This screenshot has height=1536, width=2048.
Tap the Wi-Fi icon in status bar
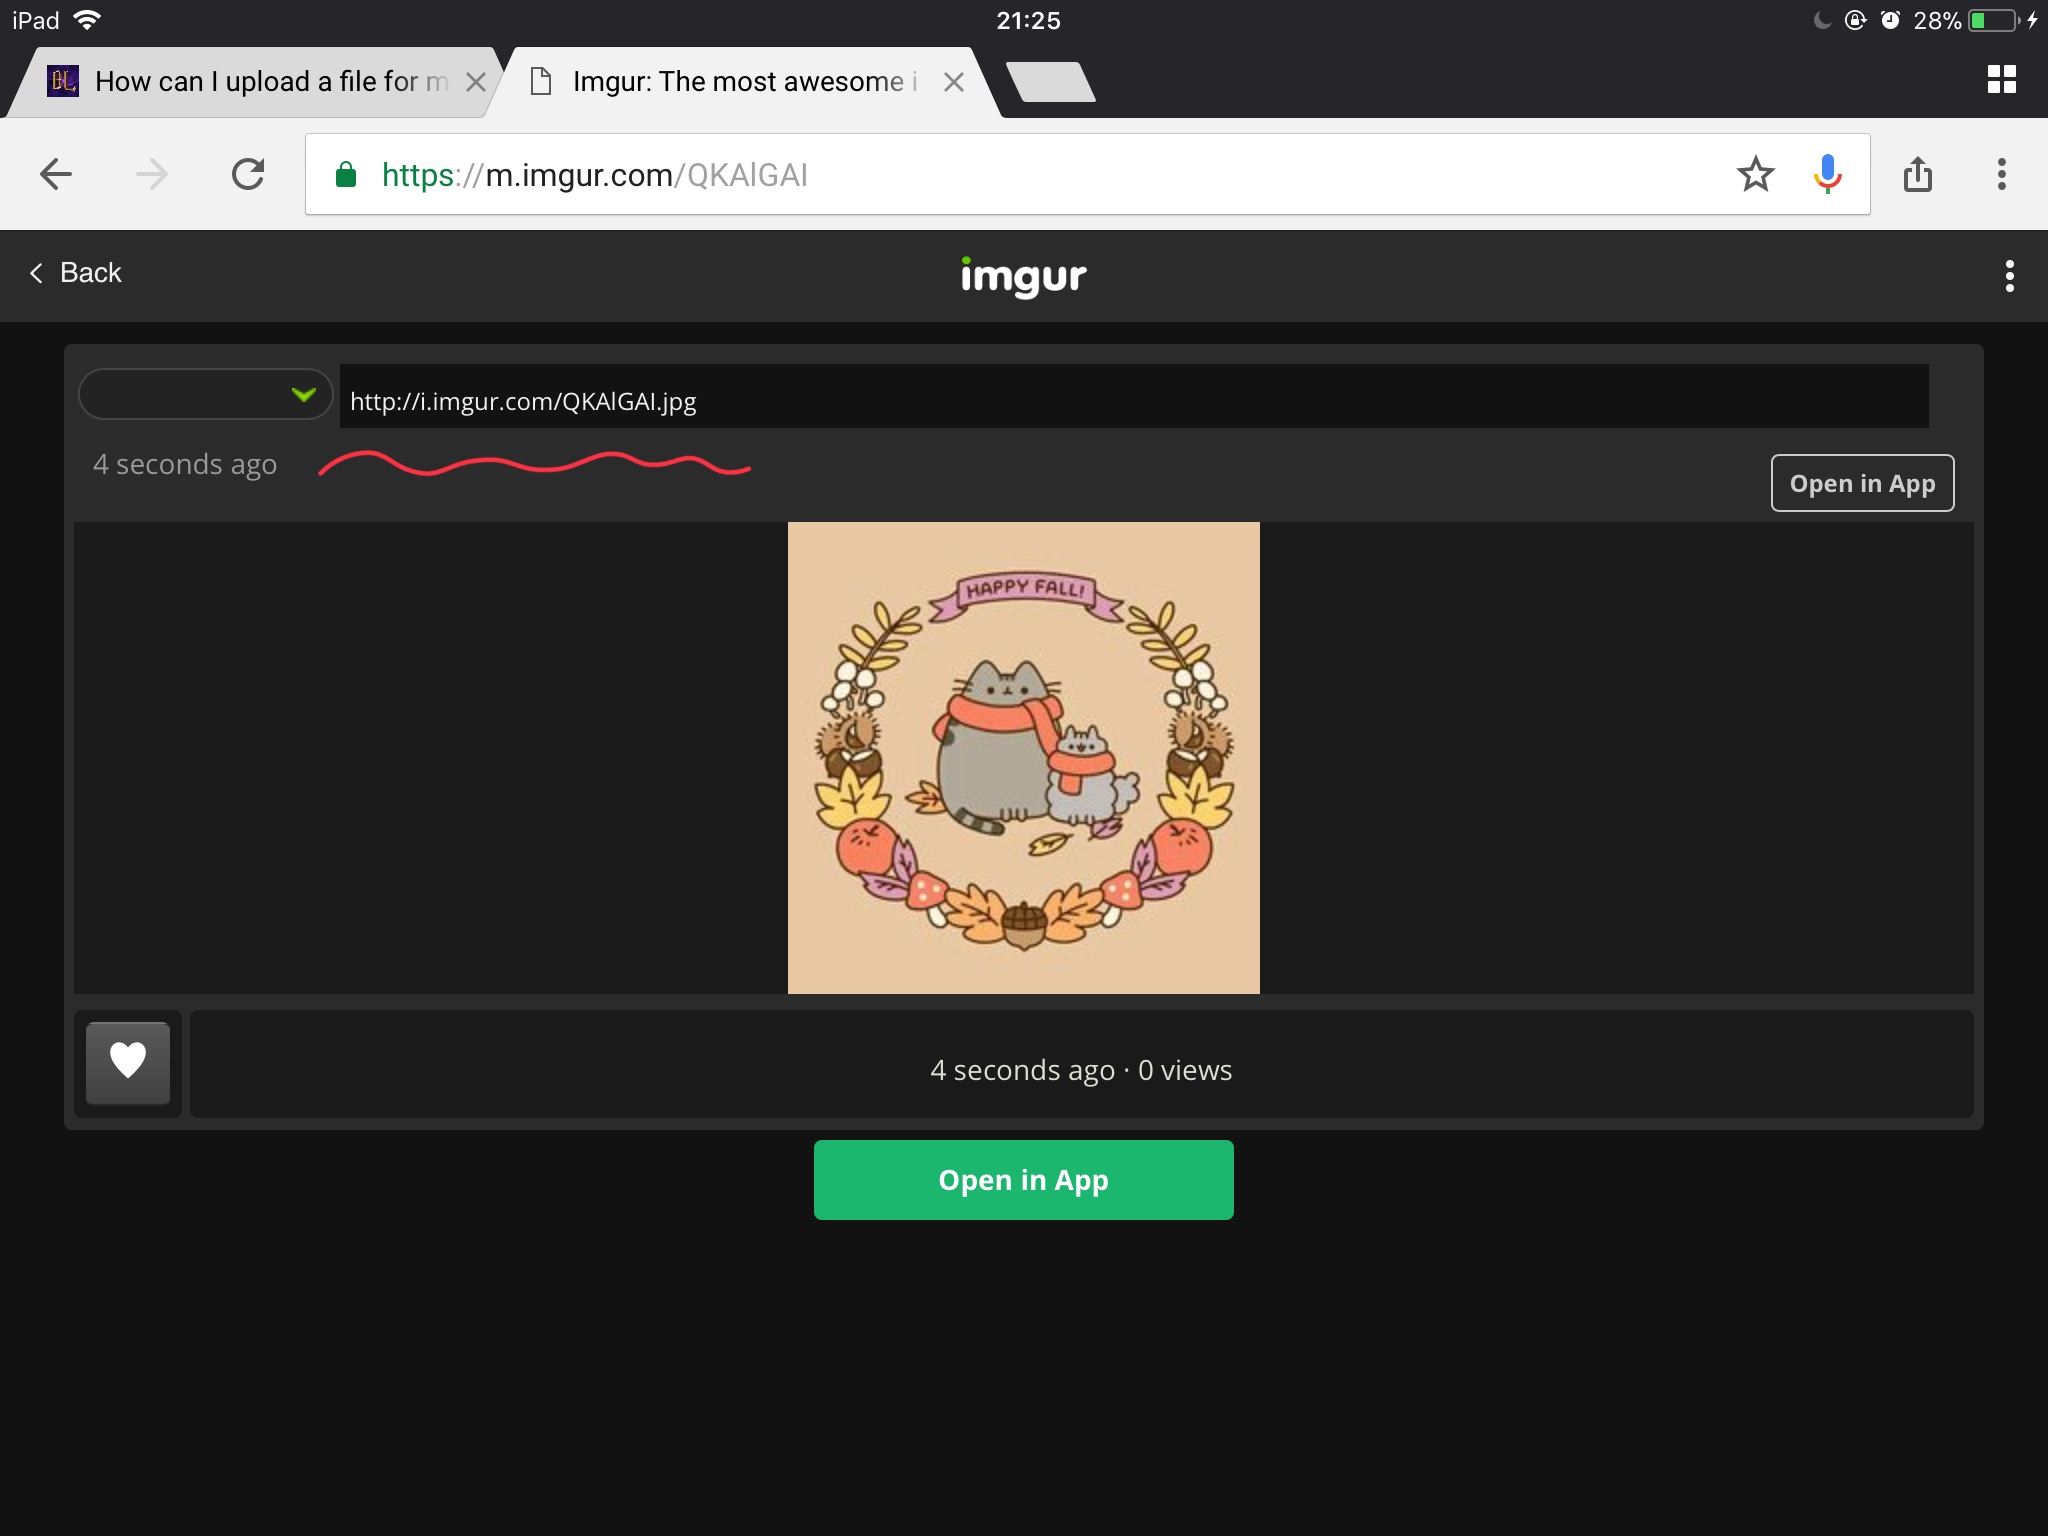(88, 20)
